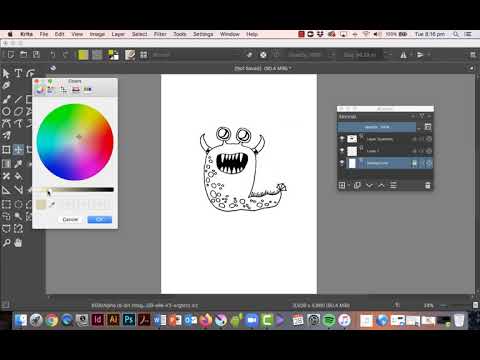Confirm color with the OK button
The width and height of the screenshot is (480, 360).
coord(100,219)
